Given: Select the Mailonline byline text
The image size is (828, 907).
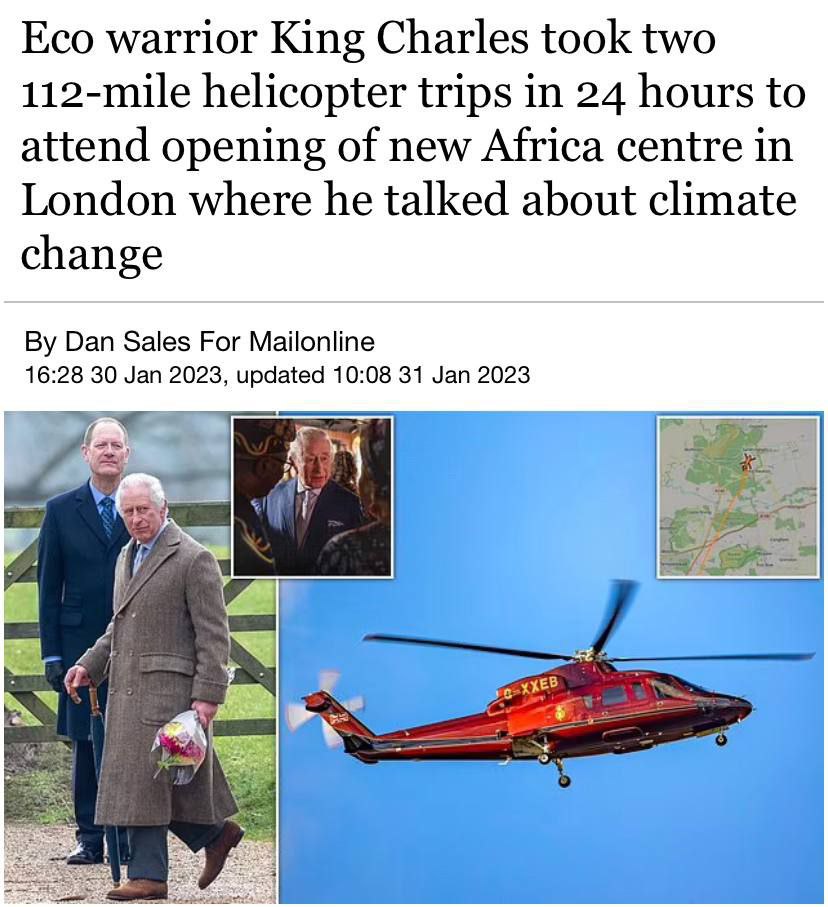Looking at the screenshot, I should (x=312, y=341).
